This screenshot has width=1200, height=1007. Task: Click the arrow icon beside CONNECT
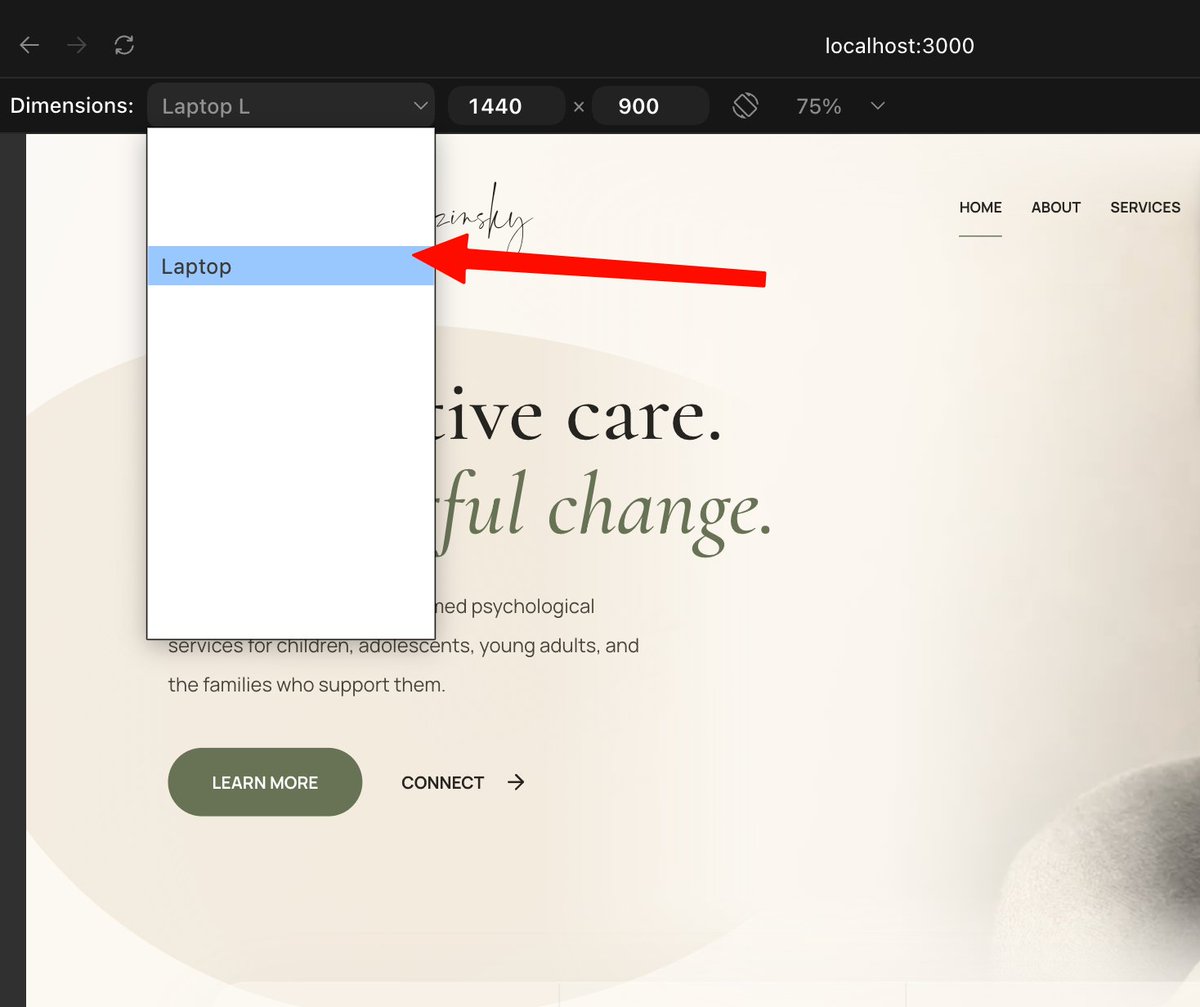(x=516, y=782)
